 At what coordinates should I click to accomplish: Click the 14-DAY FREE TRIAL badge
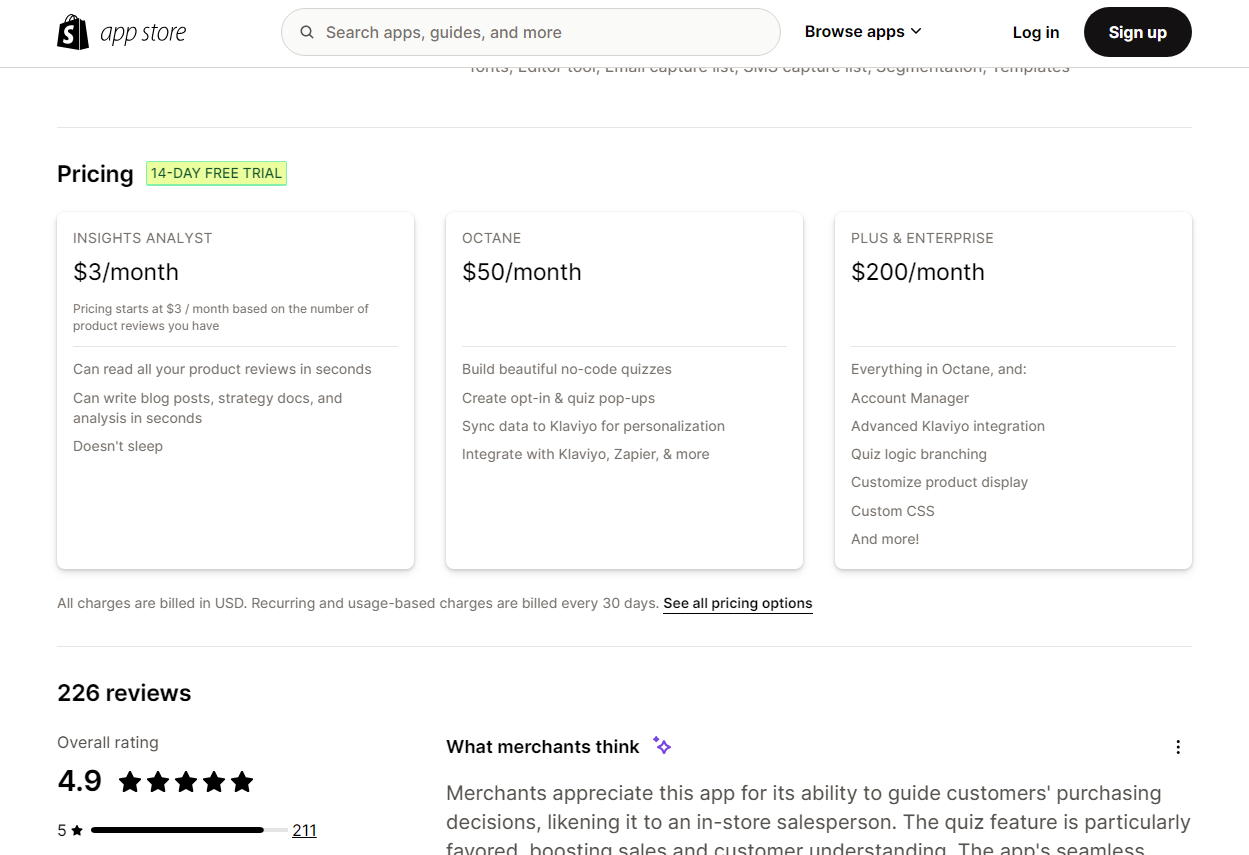(216, 173)
